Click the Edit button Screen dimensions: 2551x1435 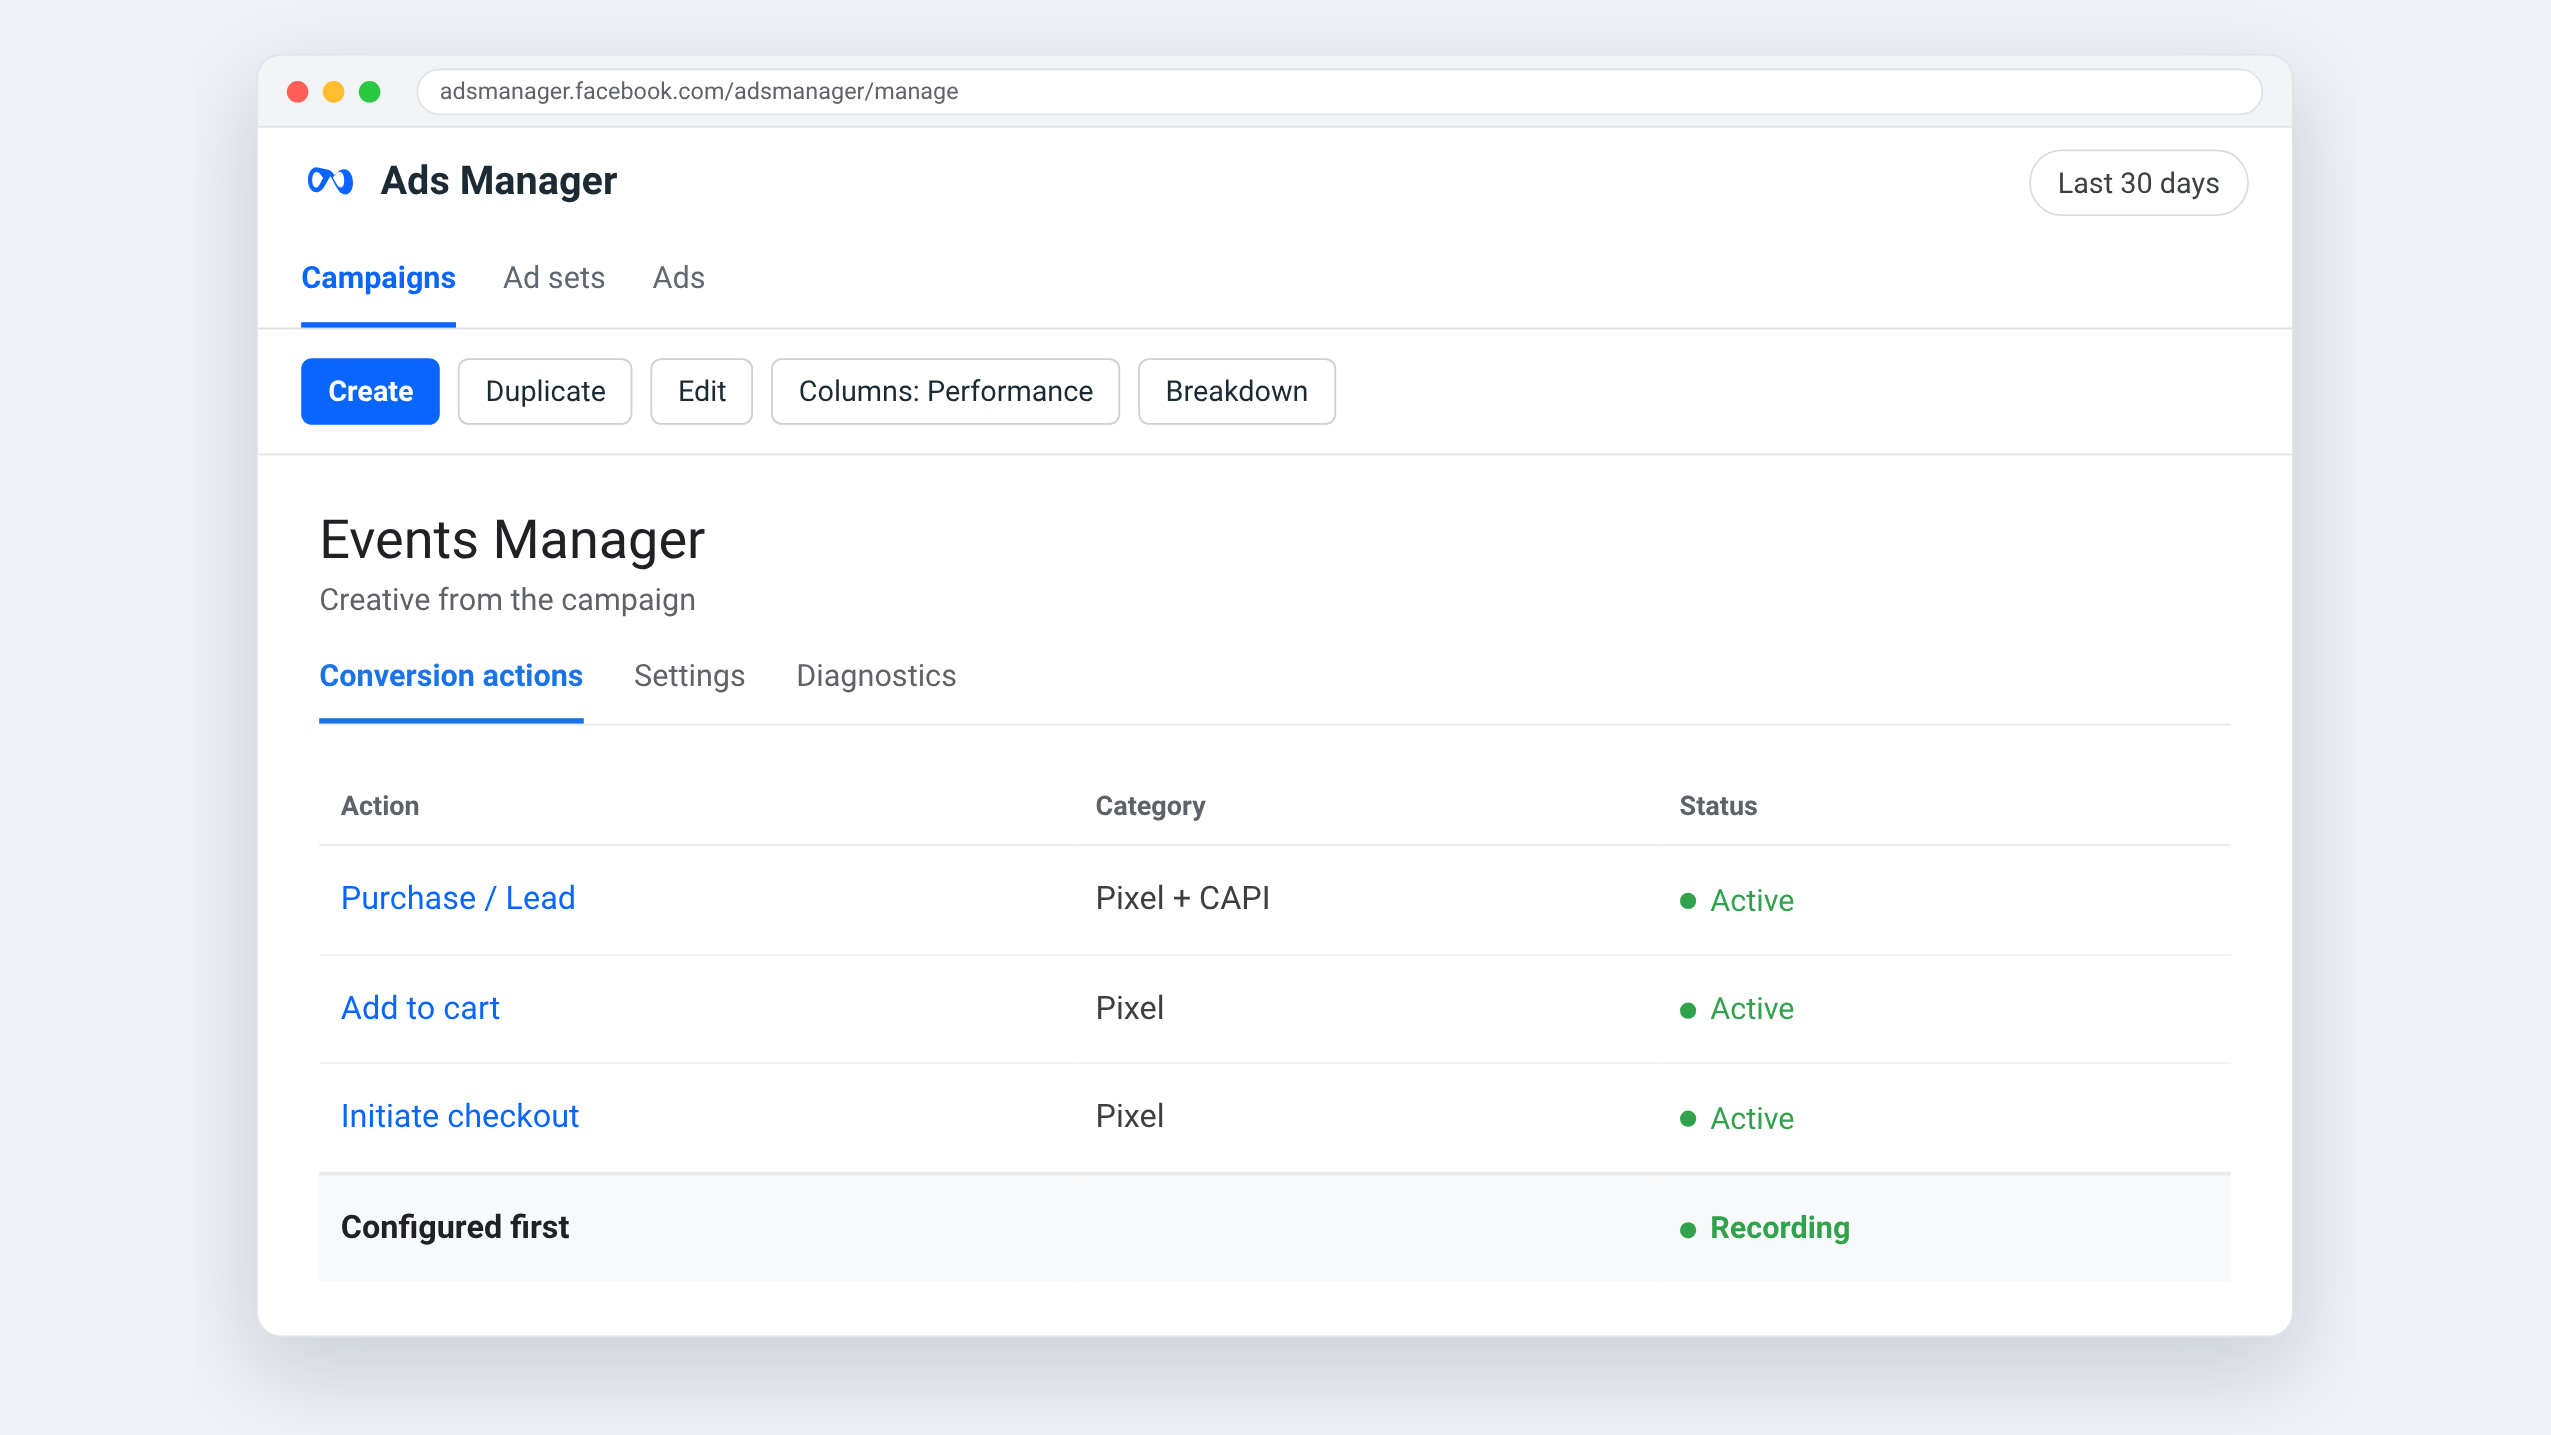(x=701, y=391)
